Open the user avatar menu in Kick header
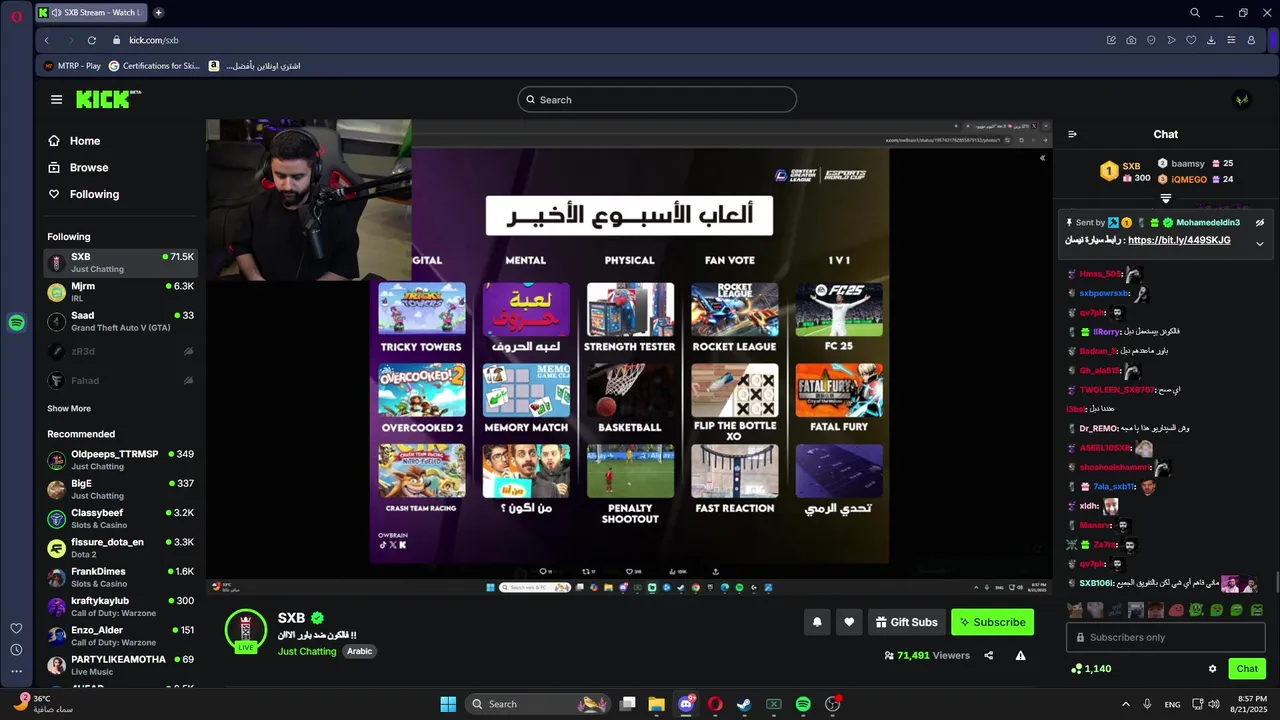 pos(1241,99)
